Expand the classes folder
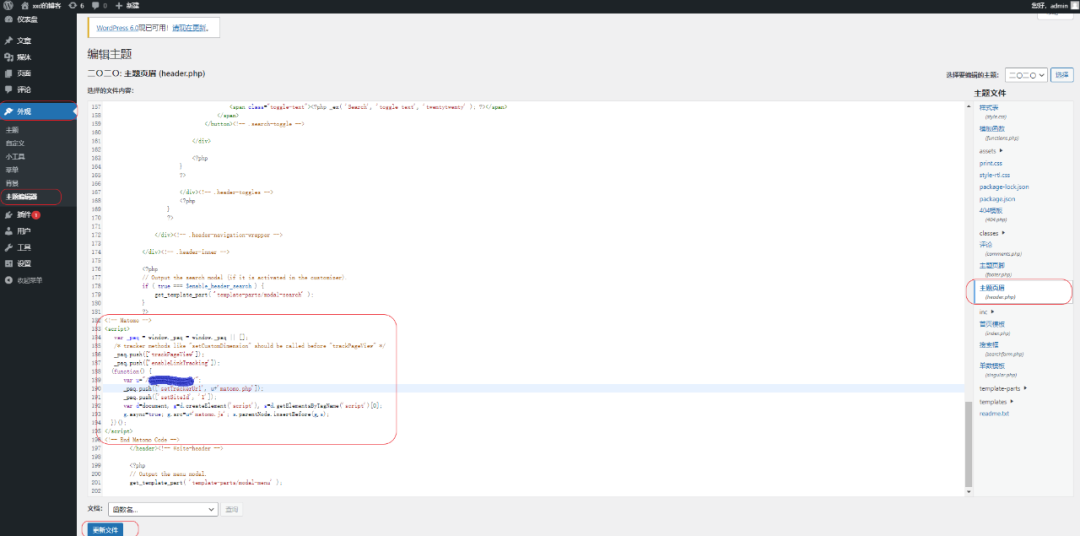Screen dimensions: 1080x536 (993, 233)
